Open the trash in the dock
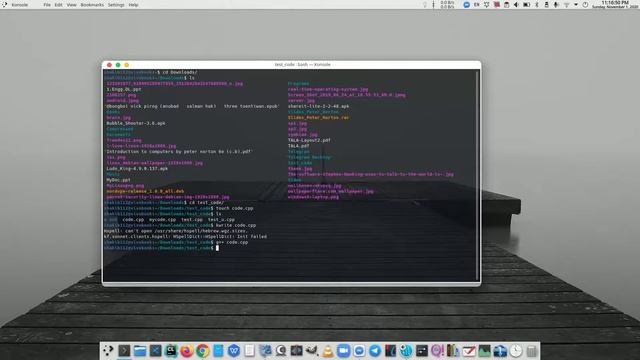The height and width of the screenshot is (360, 640). point(531,351)
